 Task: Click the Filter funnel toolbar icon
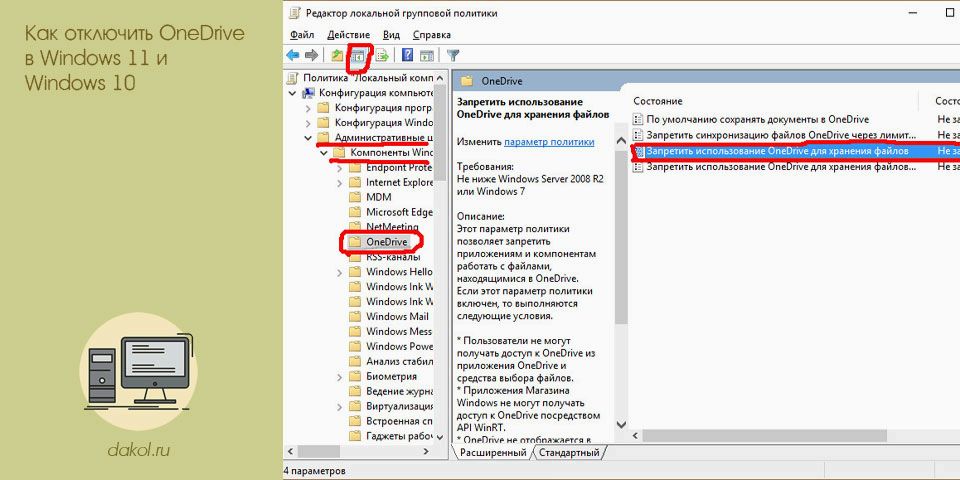453,55
